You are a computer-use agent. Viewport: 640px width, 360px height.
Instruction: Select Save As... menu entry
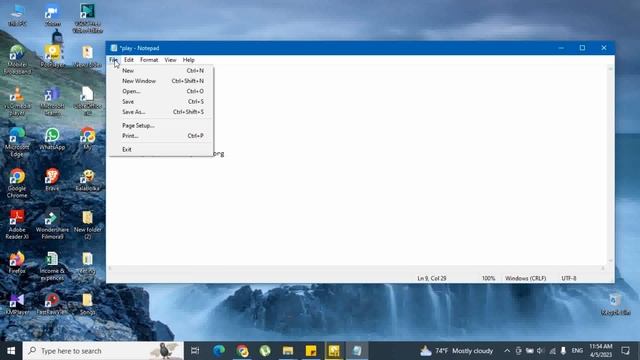[x=161, y=112]
